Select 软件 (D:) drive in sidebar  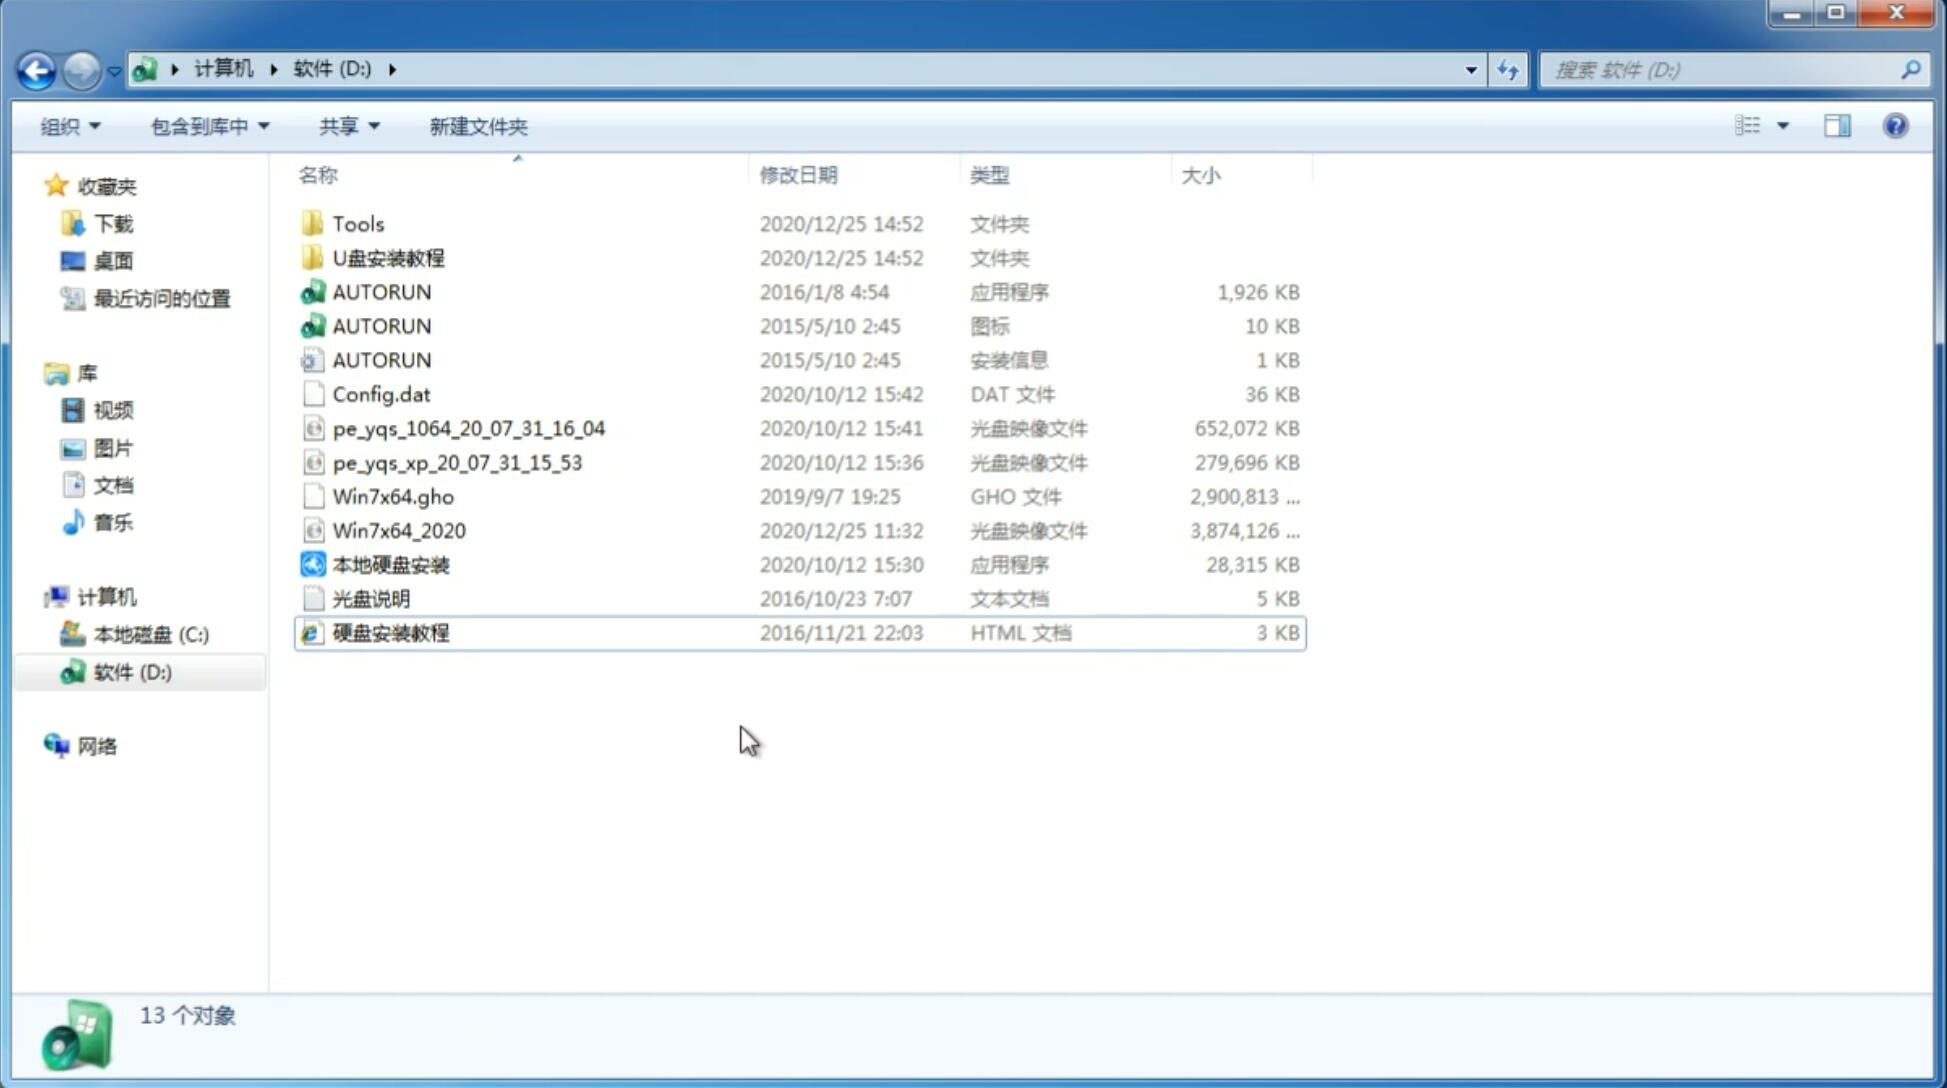coord(131,671)
